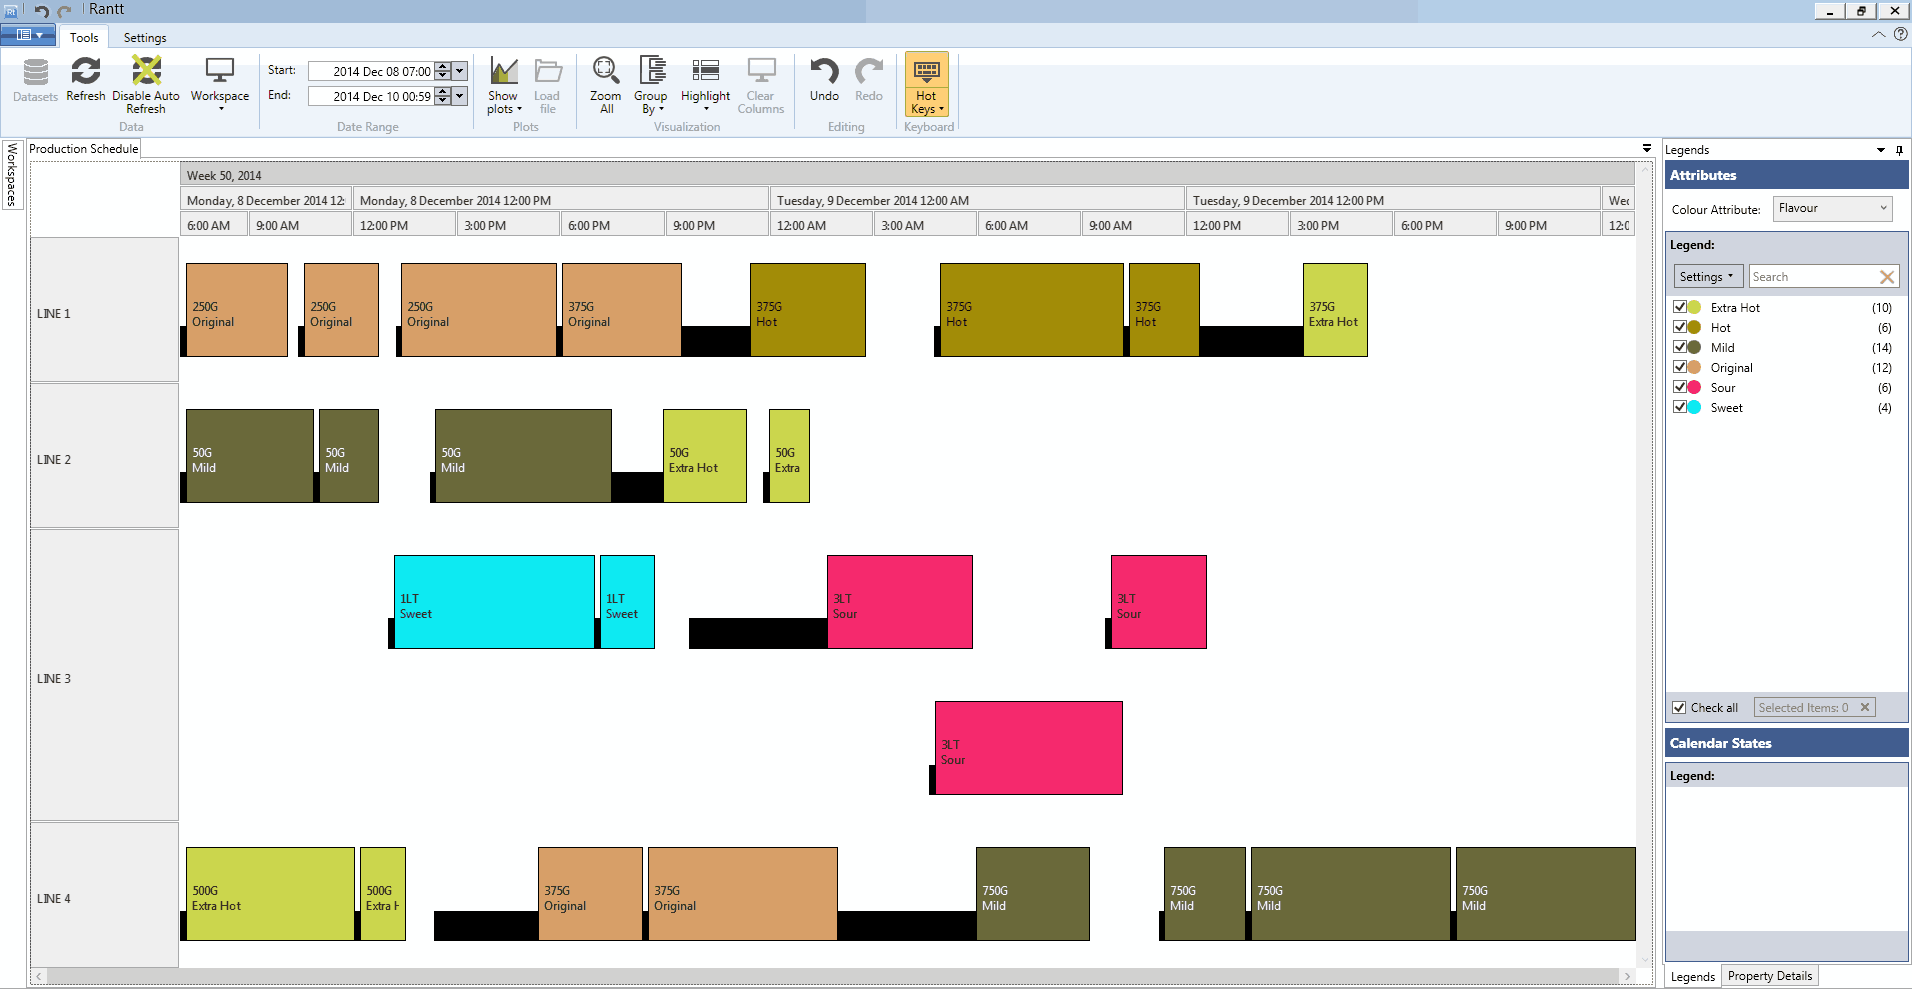Switch to the Settings ribbon tab
This screenshot has width=1912, height=989.
[x=145, y=38]
